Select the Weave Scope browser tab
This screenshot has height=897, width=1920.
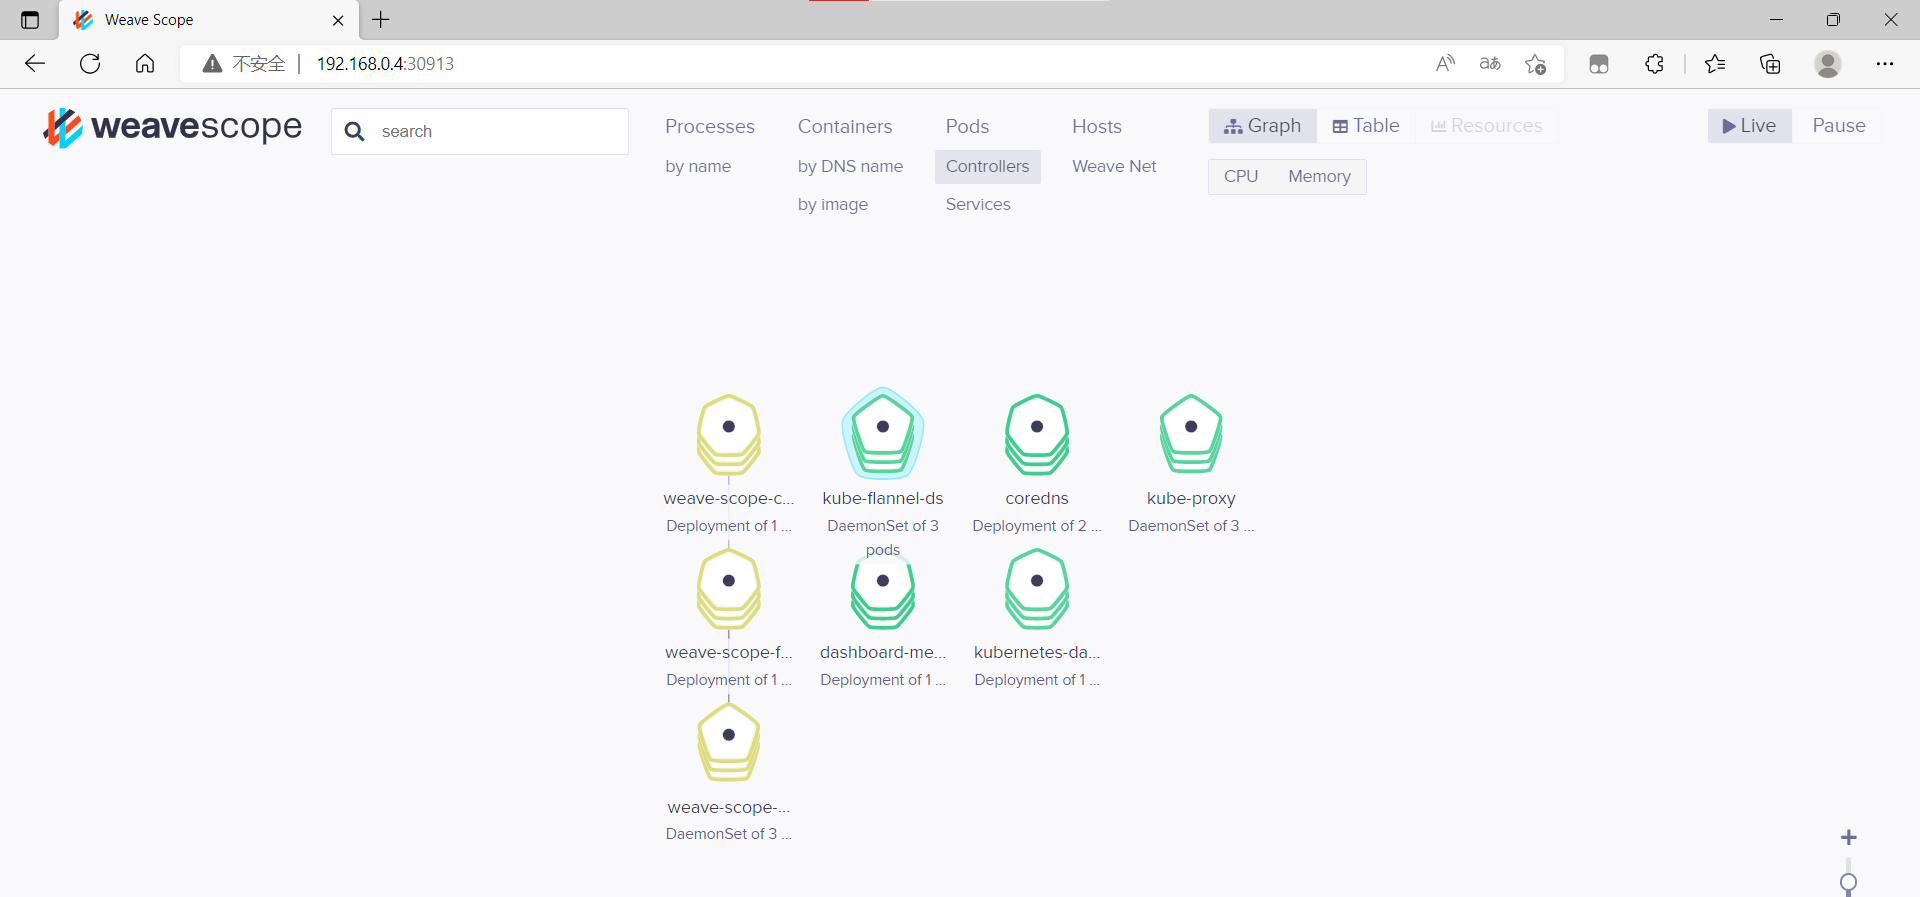coord(210,20)
